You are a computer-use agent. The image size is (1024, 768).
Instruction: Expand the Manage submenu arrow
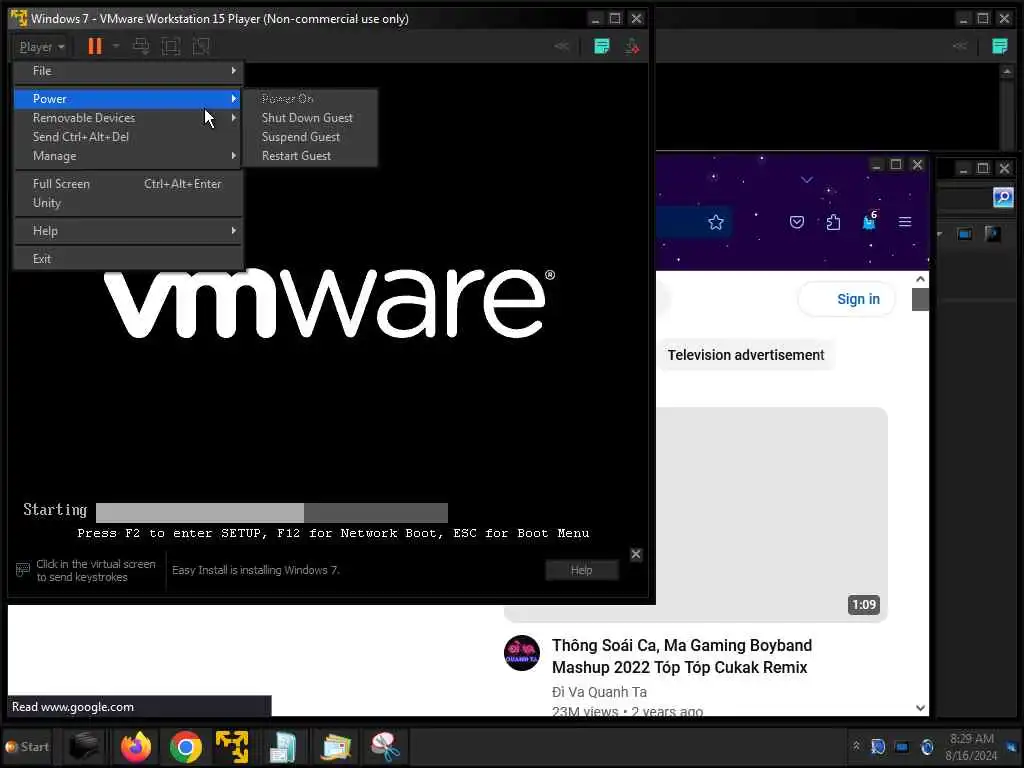click(x=234, y=155)
